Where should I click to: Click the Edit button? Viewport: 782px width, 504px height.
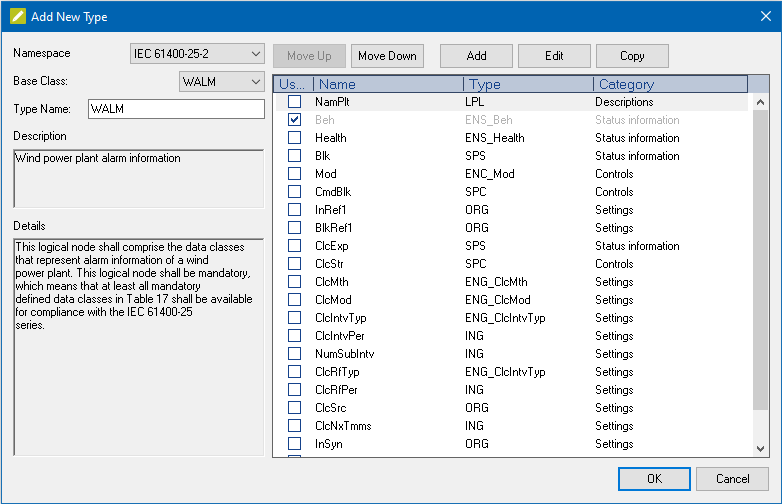click(554, 56)
